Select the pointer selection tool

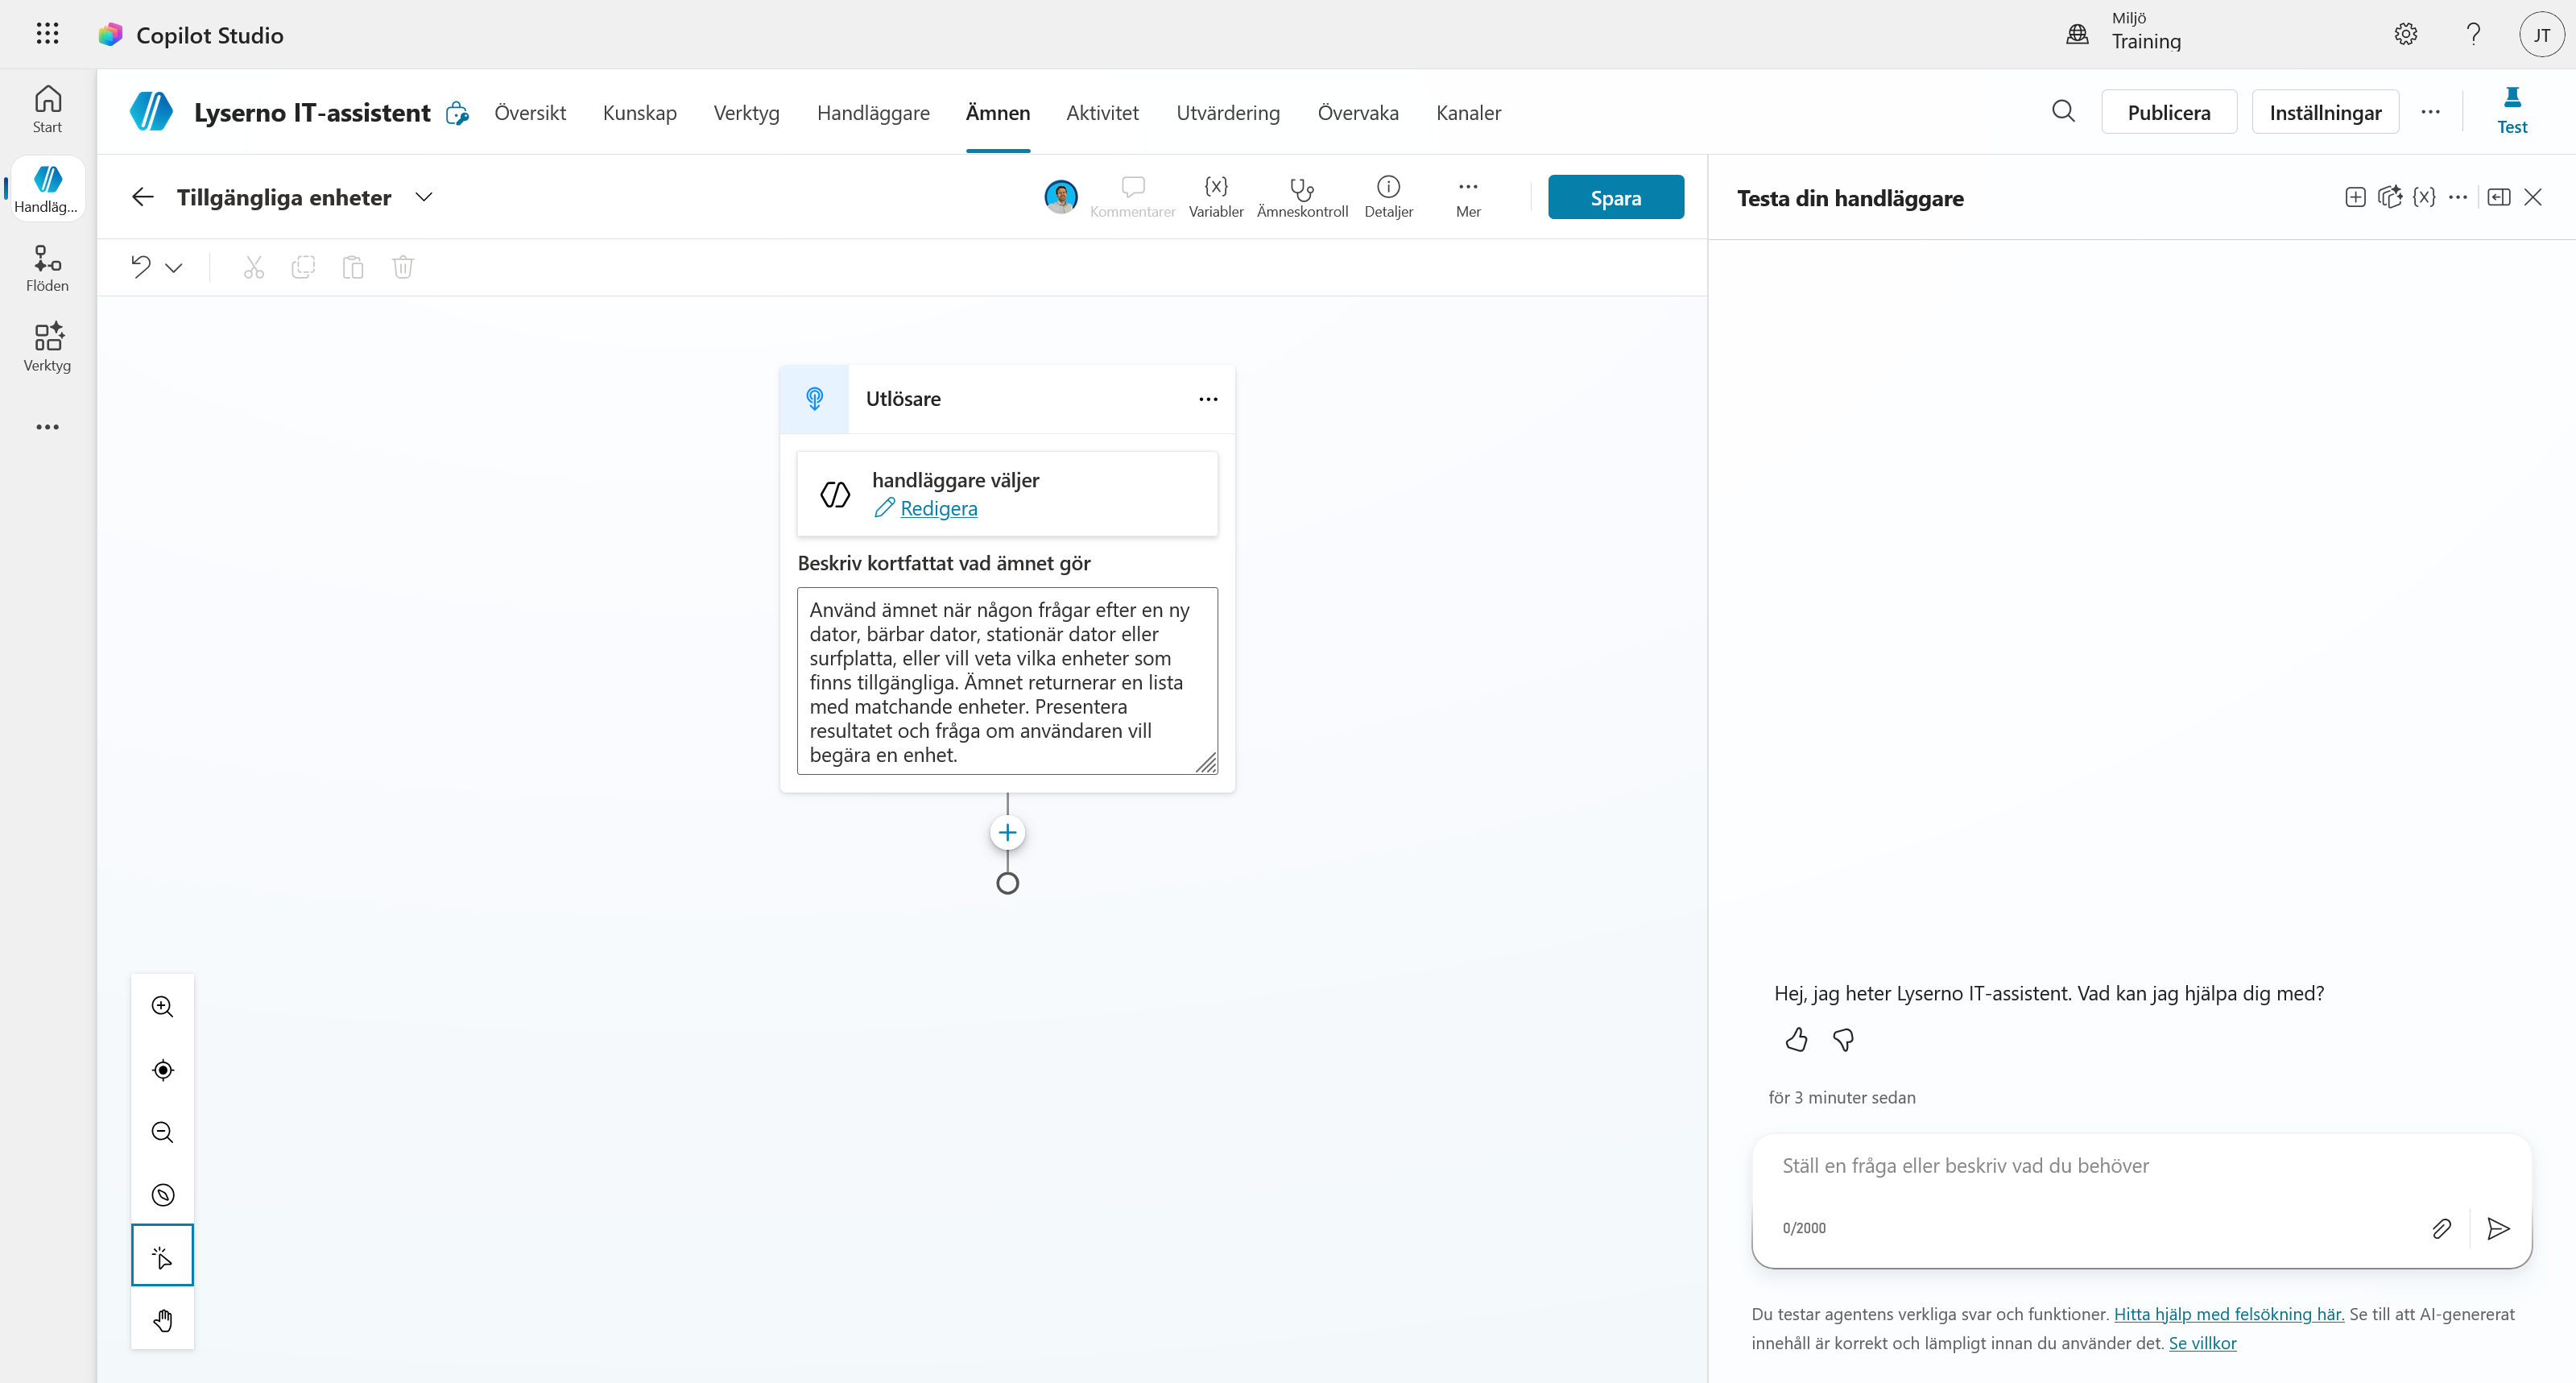coord(162,1256)
